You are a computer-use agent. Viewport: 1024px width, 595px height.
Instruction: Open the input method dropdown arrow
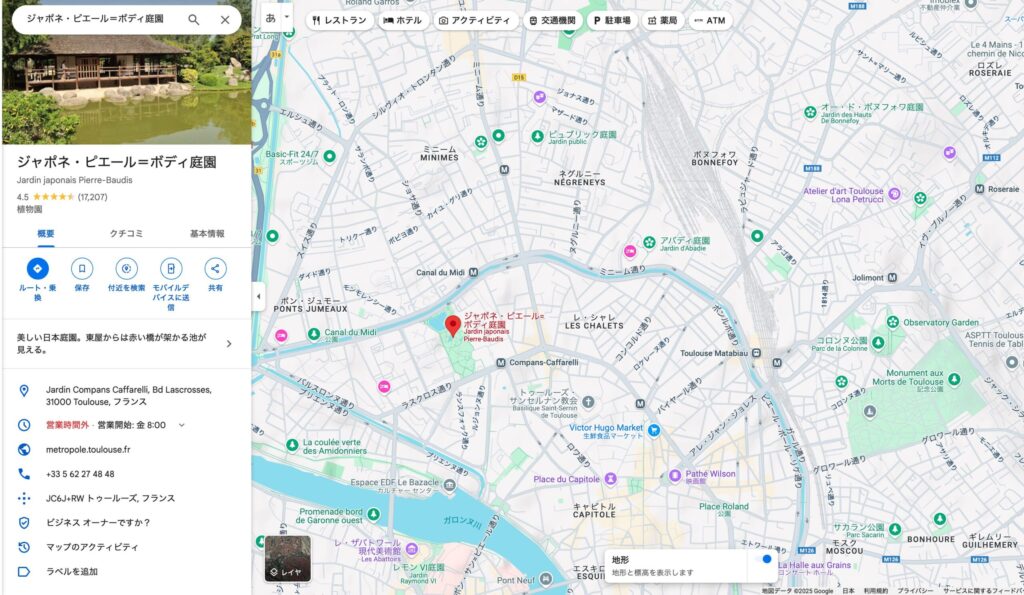pos(287,18)
